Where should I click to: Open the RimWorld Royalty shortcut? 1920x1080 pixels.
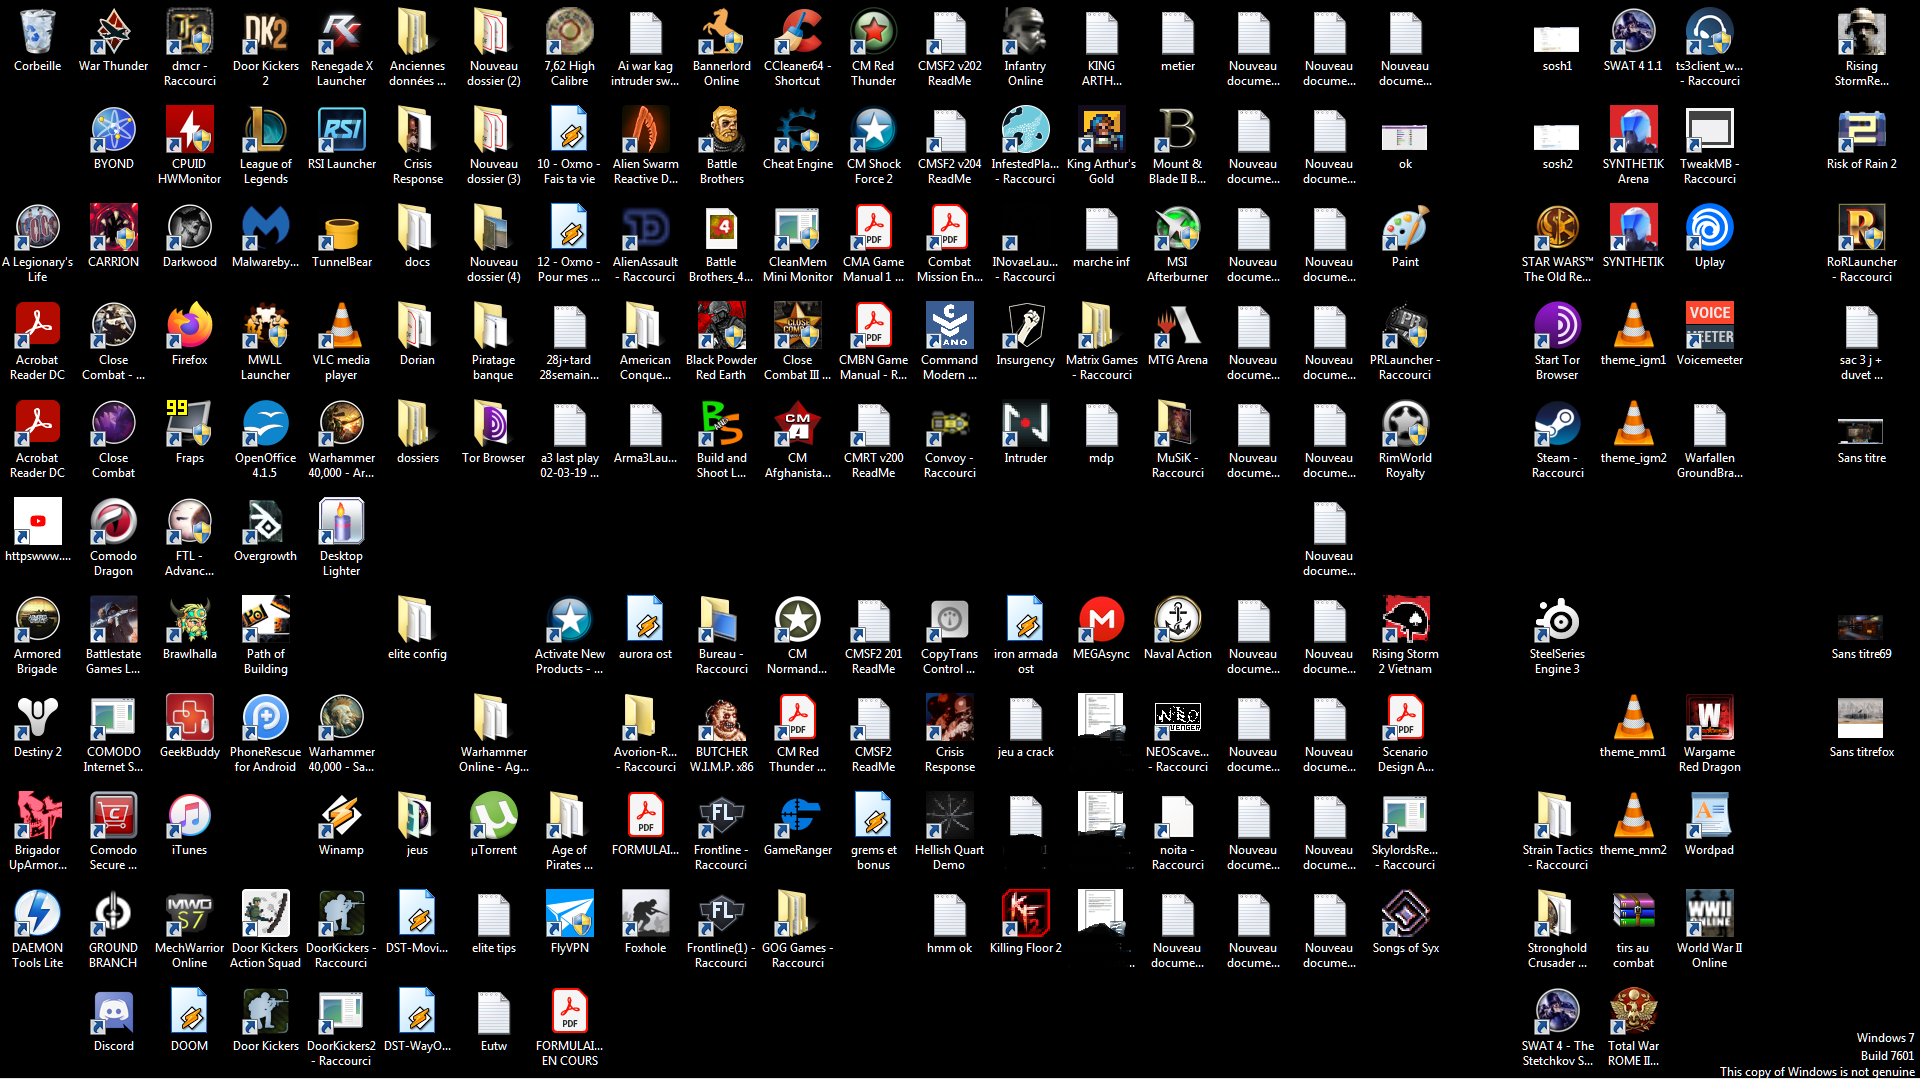pyautogui.click(x=1405, y=439)
